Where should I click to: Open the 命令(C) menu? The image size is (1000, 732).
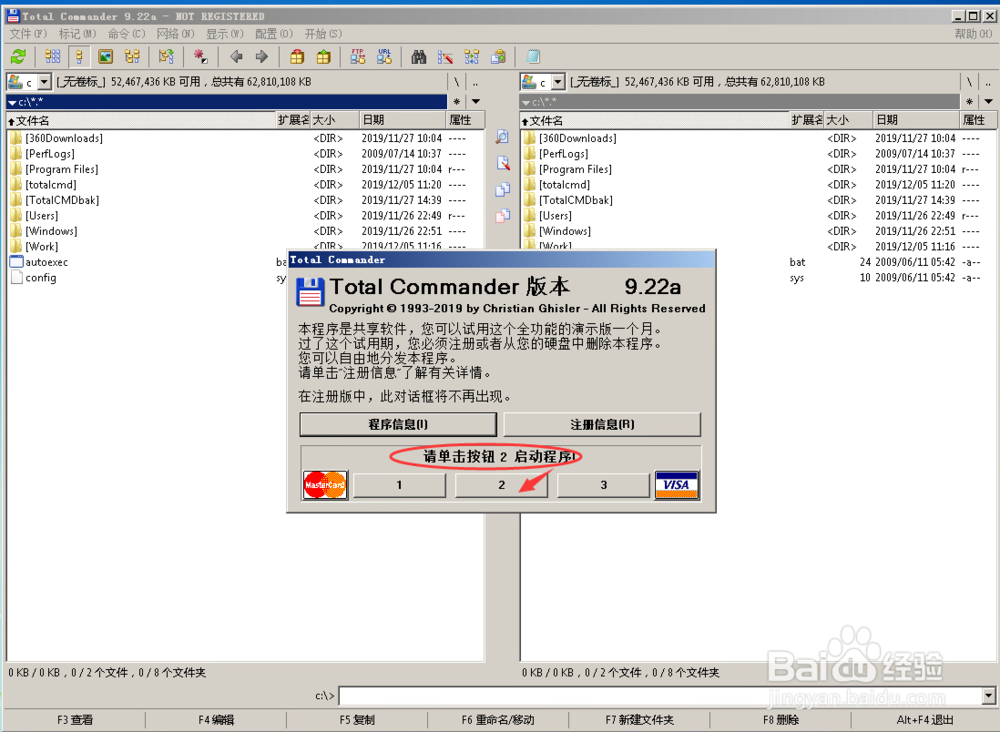click(x=126, y=34)
